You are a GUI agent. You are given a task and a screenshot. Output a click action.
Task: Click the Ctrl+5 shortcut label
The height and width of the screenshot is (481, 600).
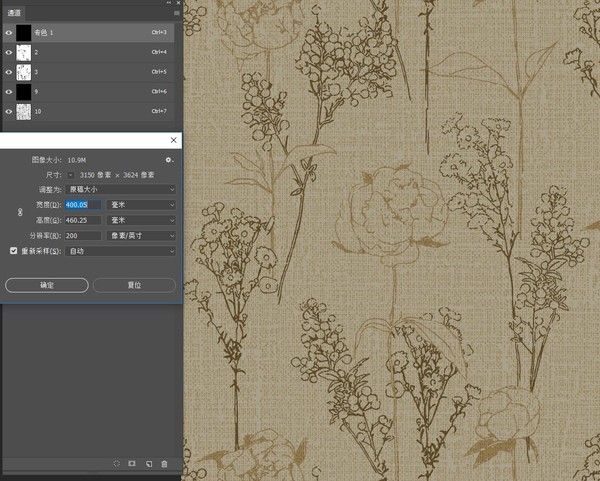pos(159,72)
